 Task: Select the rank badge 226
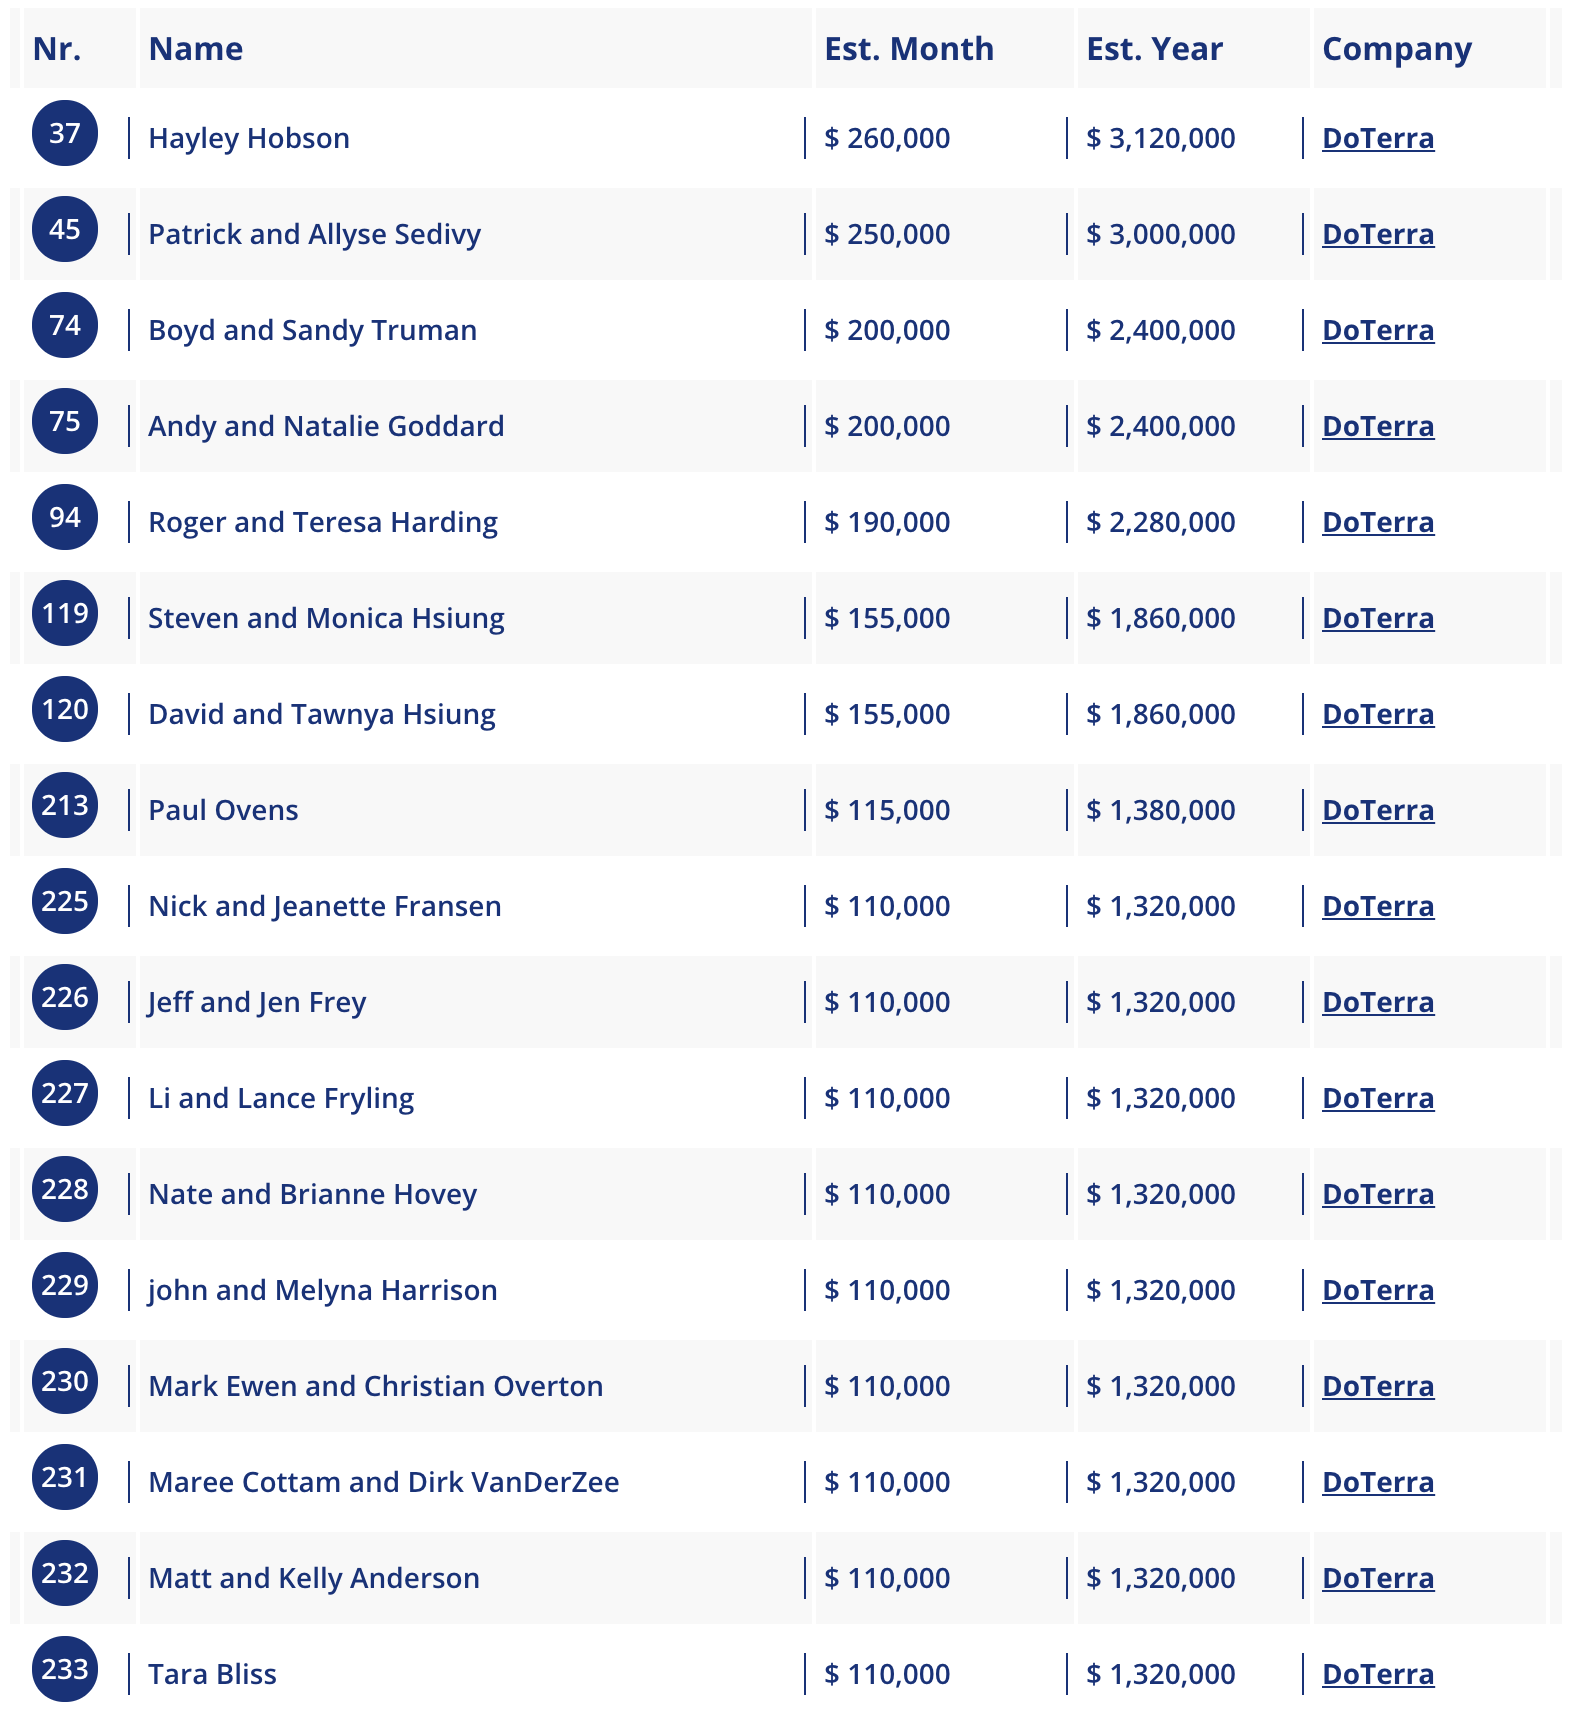[x=65, y=997]
